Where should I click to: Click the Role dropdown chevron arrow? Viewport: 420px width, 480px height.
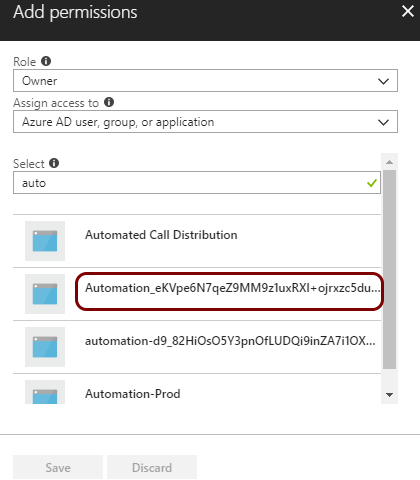pos(384,81)
